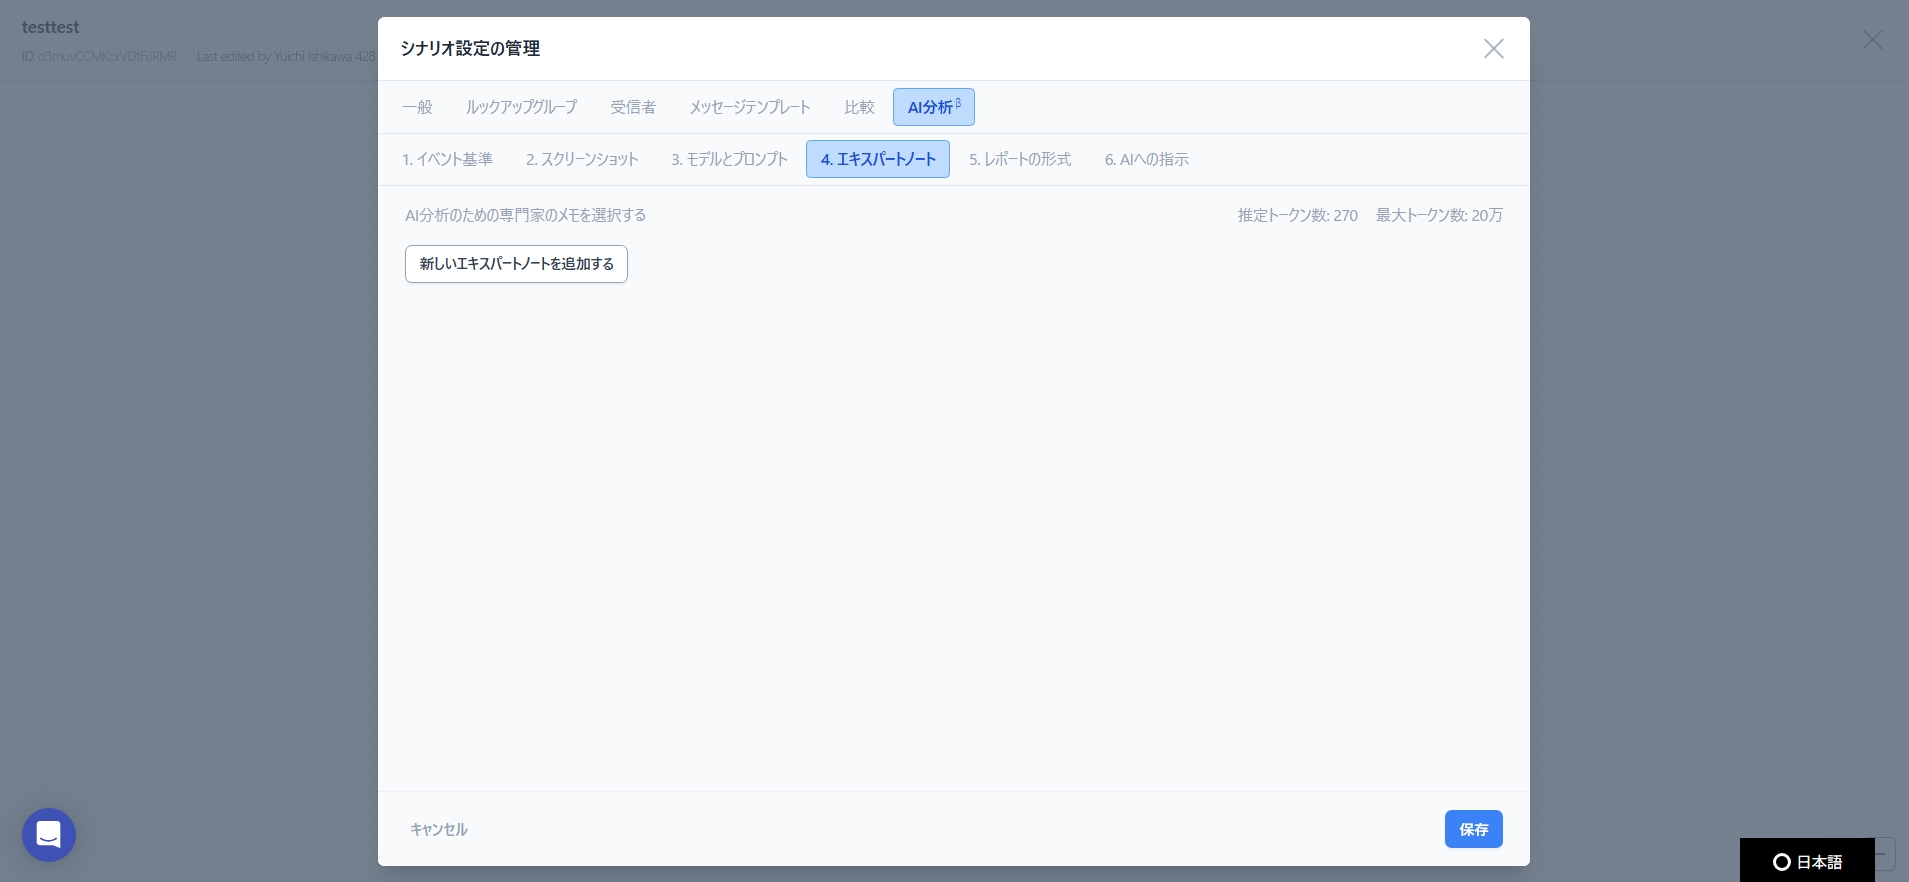Click the blue 保存 button

1473,829
